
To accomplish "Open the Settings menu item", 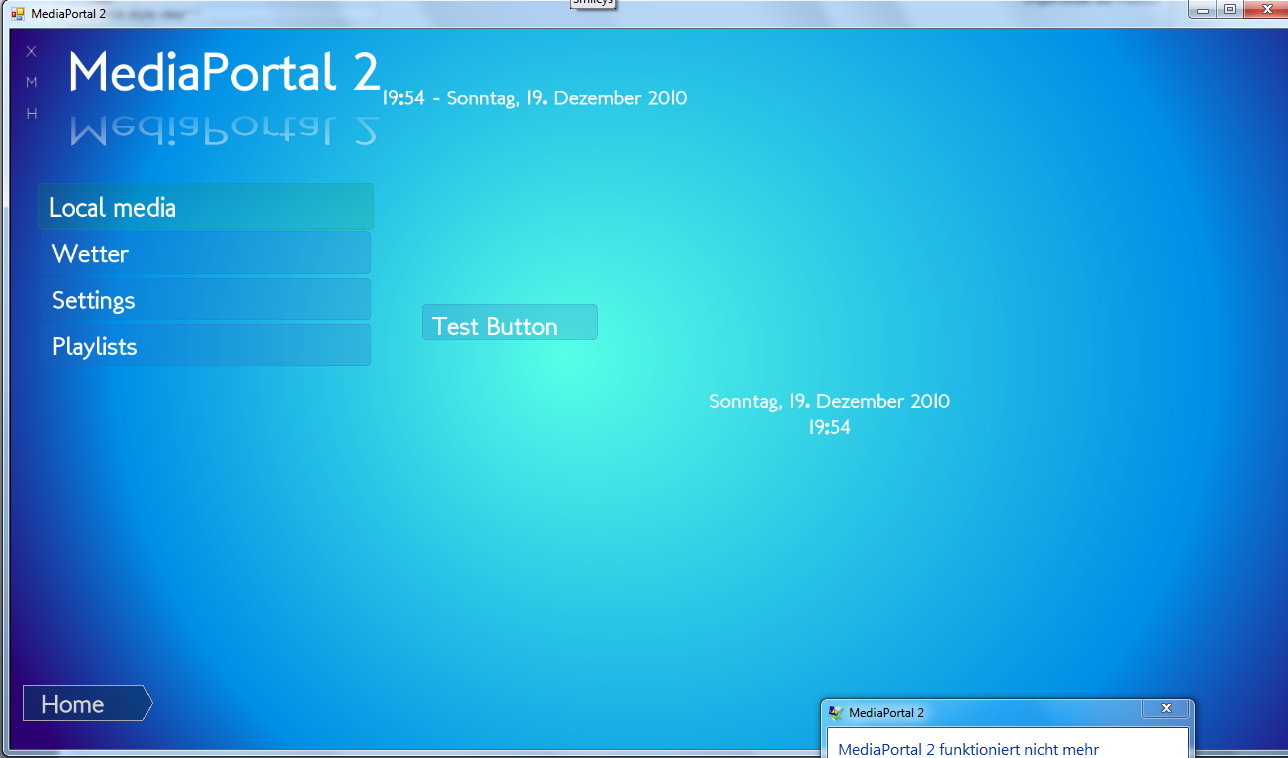I will pyautogui.click(x=206, y=299).
